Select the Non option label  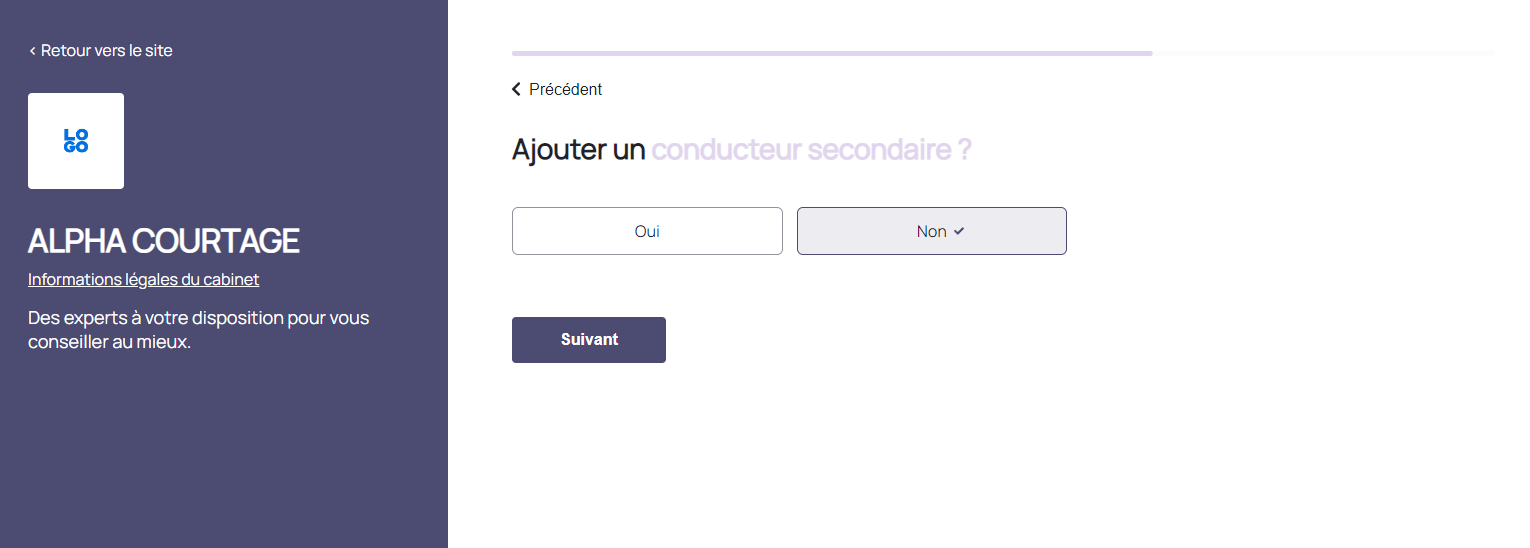[930, 231]
